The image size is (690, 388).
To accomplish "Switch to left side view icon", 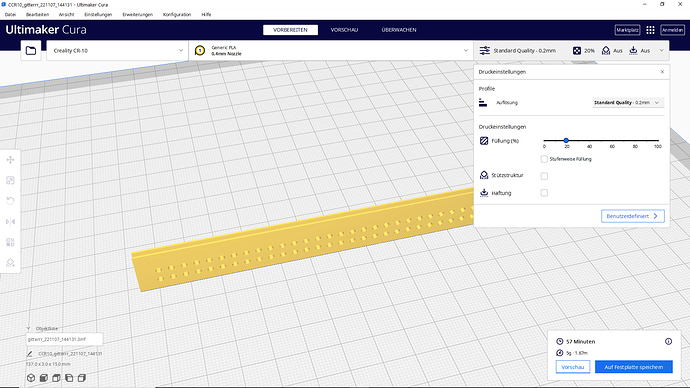I will pyautogui.click(x=69, y=378).
